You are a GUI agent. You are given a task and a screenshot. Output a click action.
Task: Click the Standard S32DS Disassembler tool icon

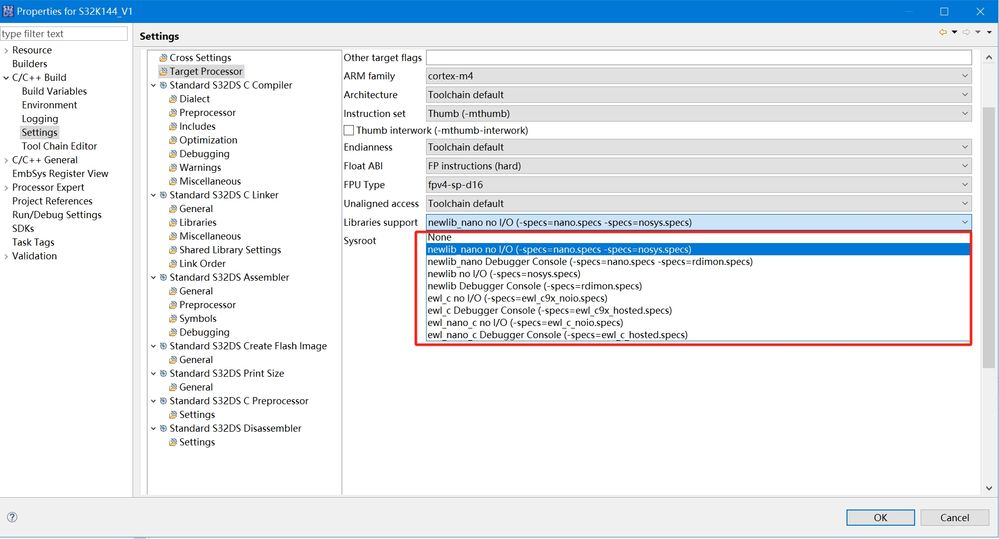[163, 428]
